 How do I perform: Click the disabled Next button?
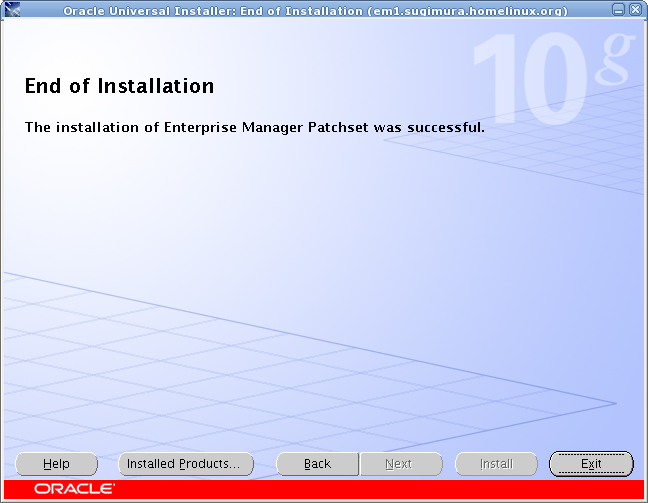pyautogui.click(x=401, y=464)
